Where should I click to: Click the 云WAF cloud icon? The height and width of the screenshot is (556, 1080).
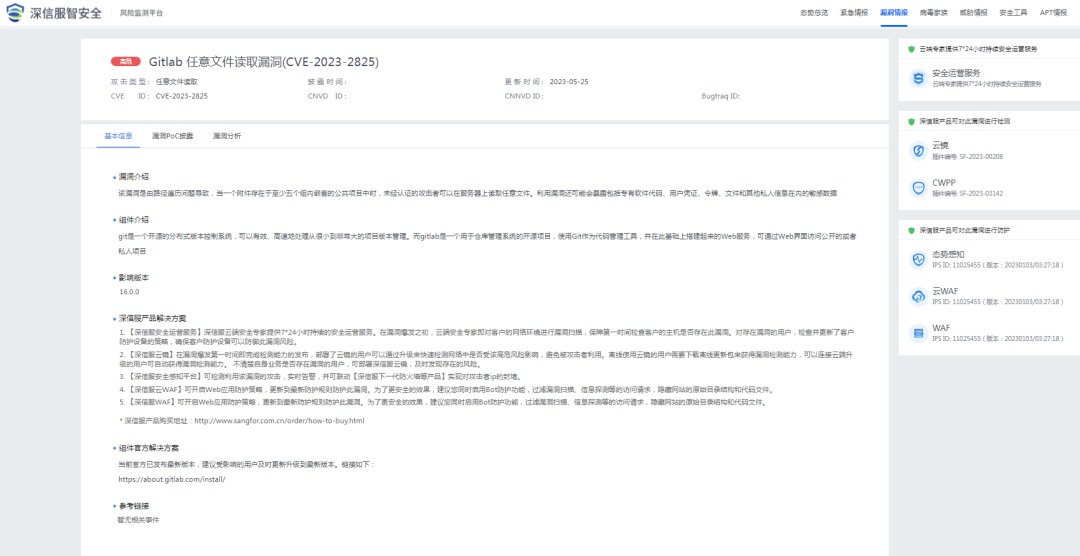coord(917,296)
